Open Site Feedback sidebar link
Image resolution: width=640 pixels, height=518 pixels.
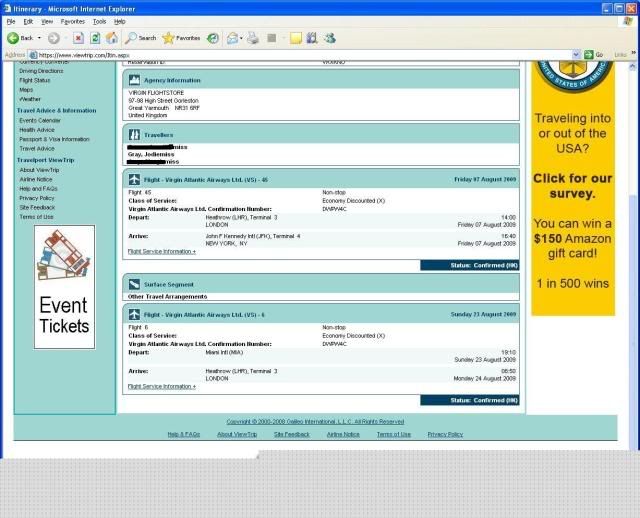[x=37, y=207]
